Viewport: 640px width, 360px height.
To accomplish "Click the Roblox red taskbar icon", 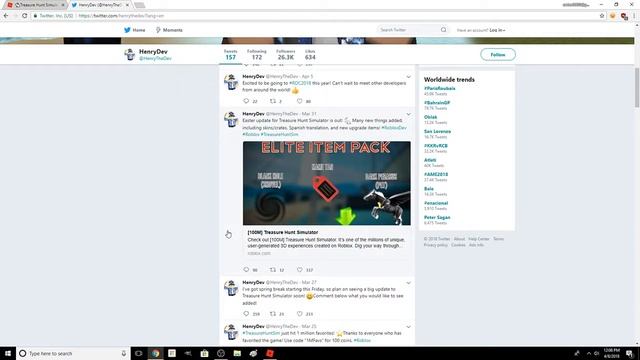I will [x=270, y=353].
